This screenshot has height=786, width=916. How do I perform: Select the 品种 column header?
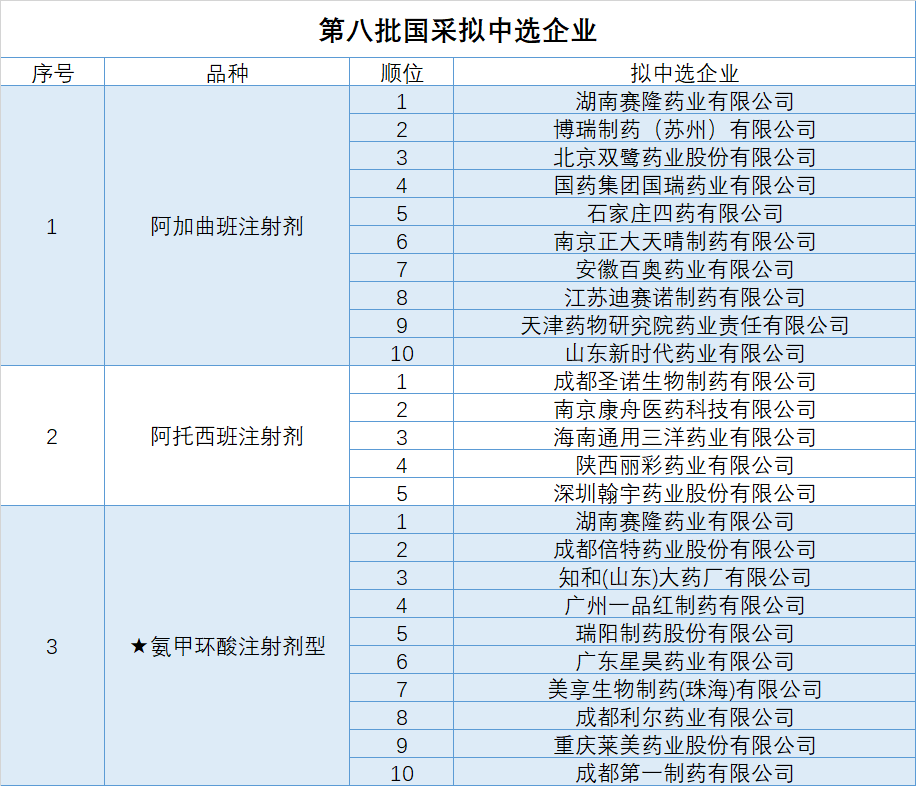pos(227,72)
